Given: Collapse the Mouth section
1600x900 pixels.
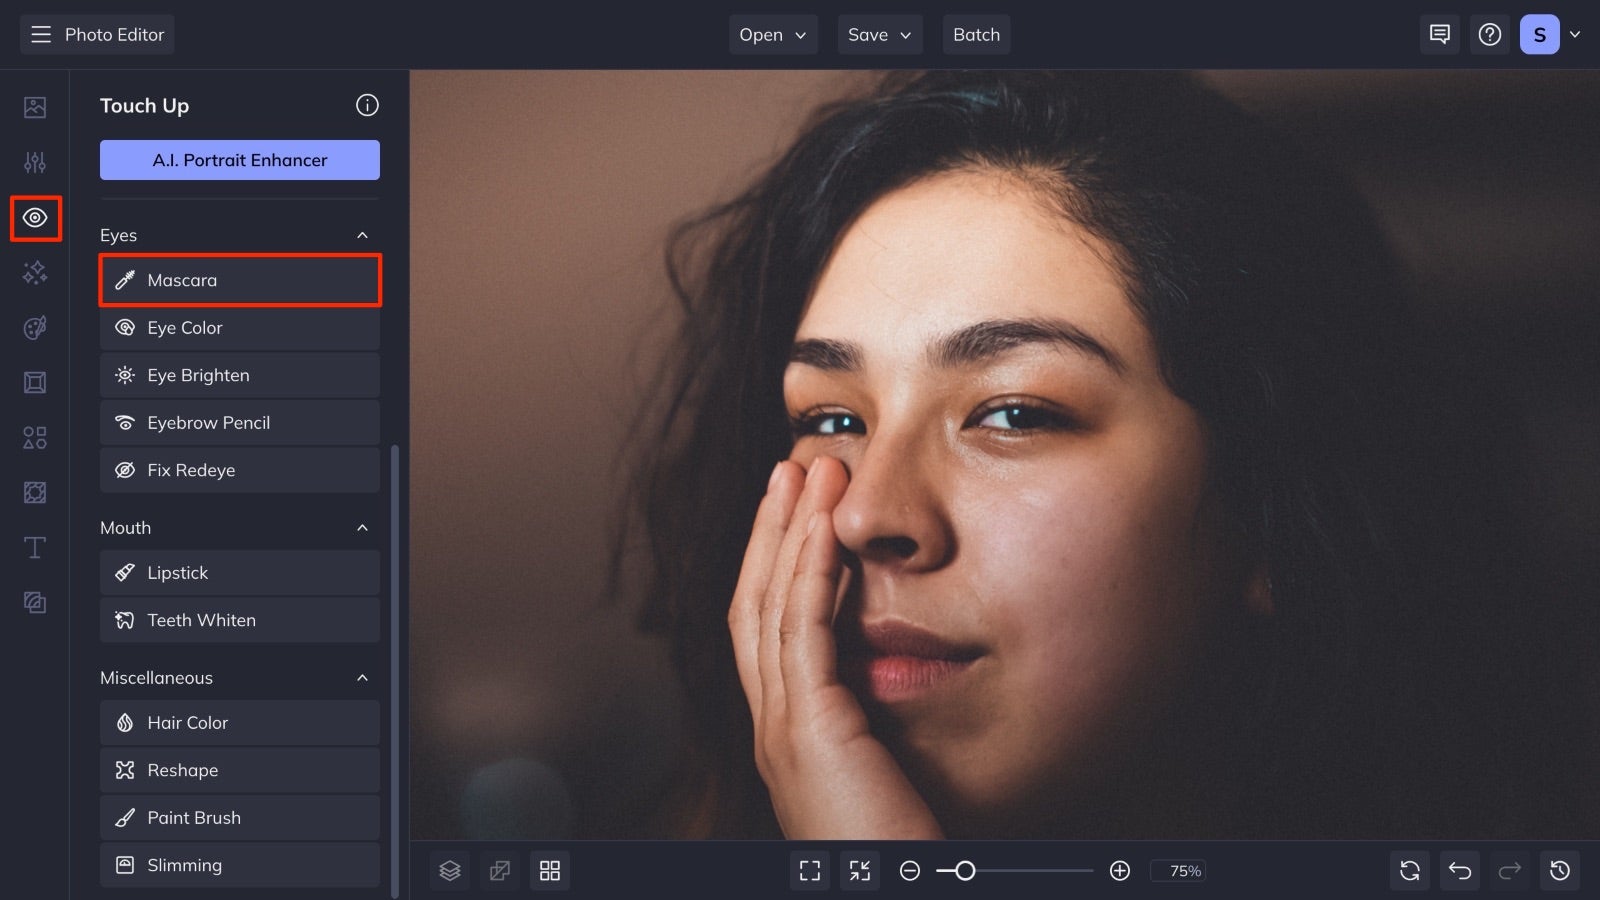Looking at the screenshot, I should [x=362, y=528].
